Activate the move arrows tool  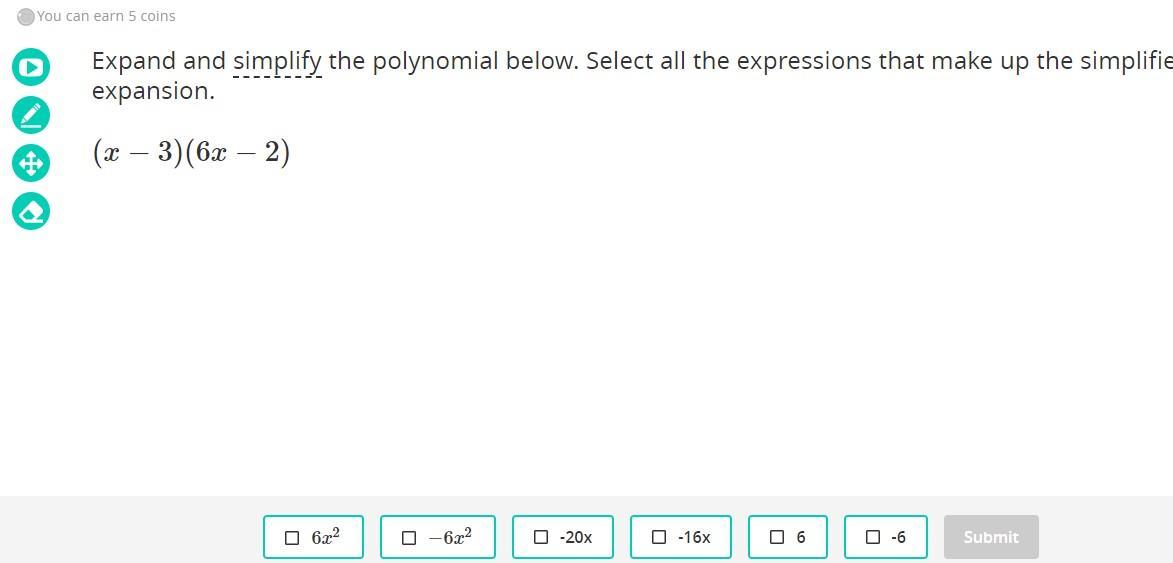point(31,163)
